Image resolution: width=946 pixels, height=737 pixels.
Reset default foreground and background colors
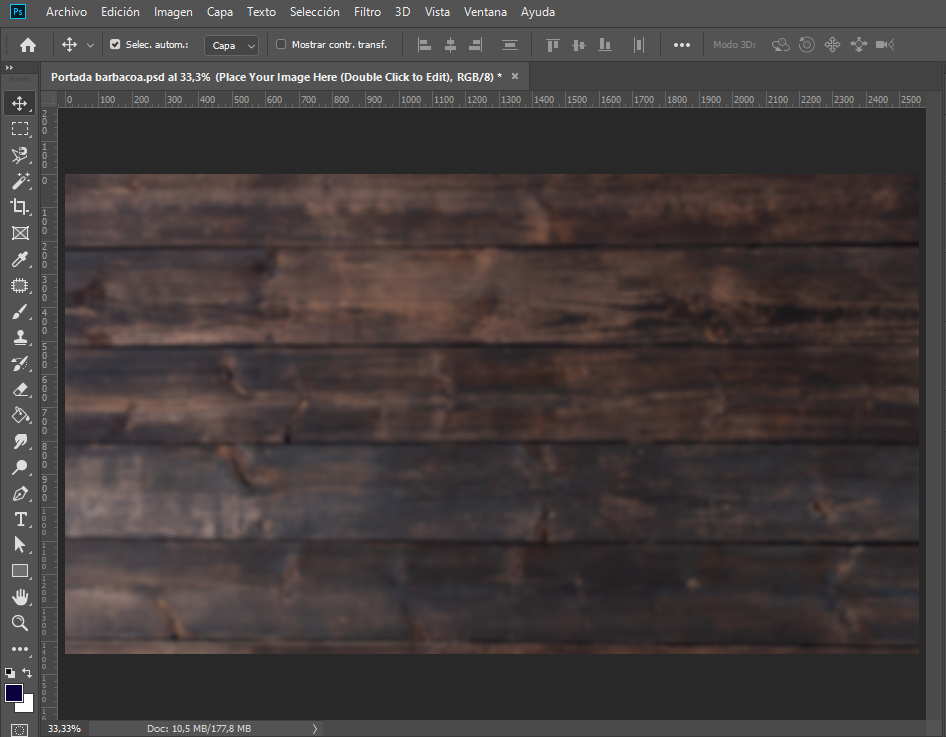(10, 672)
